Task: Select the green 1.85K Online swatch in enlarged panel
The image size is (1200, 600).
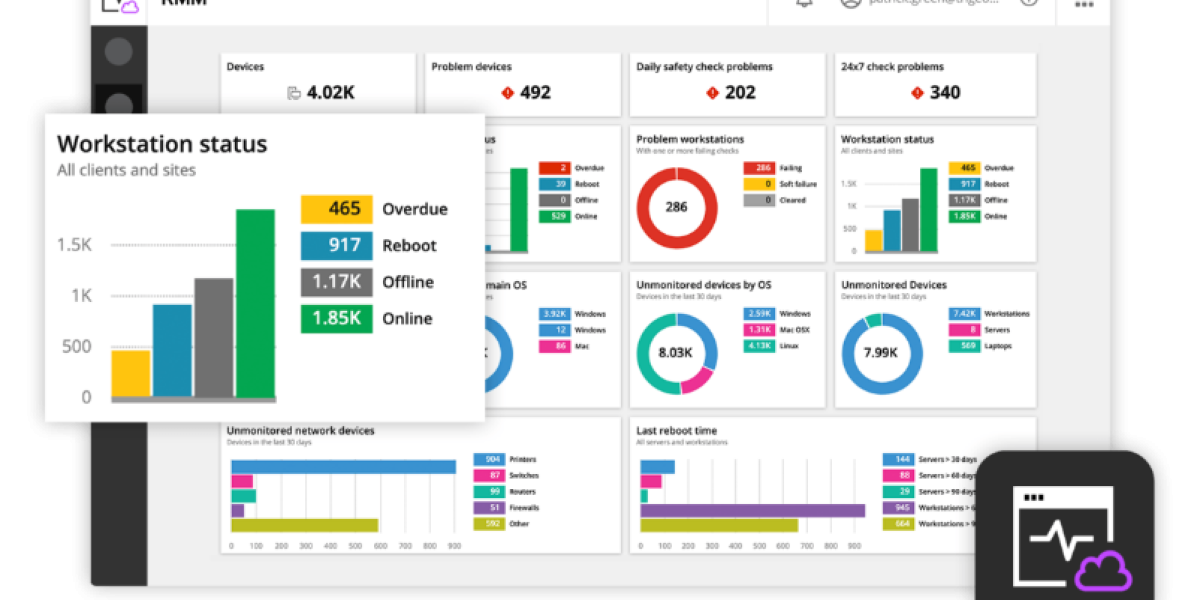Action: coord(337,319)
